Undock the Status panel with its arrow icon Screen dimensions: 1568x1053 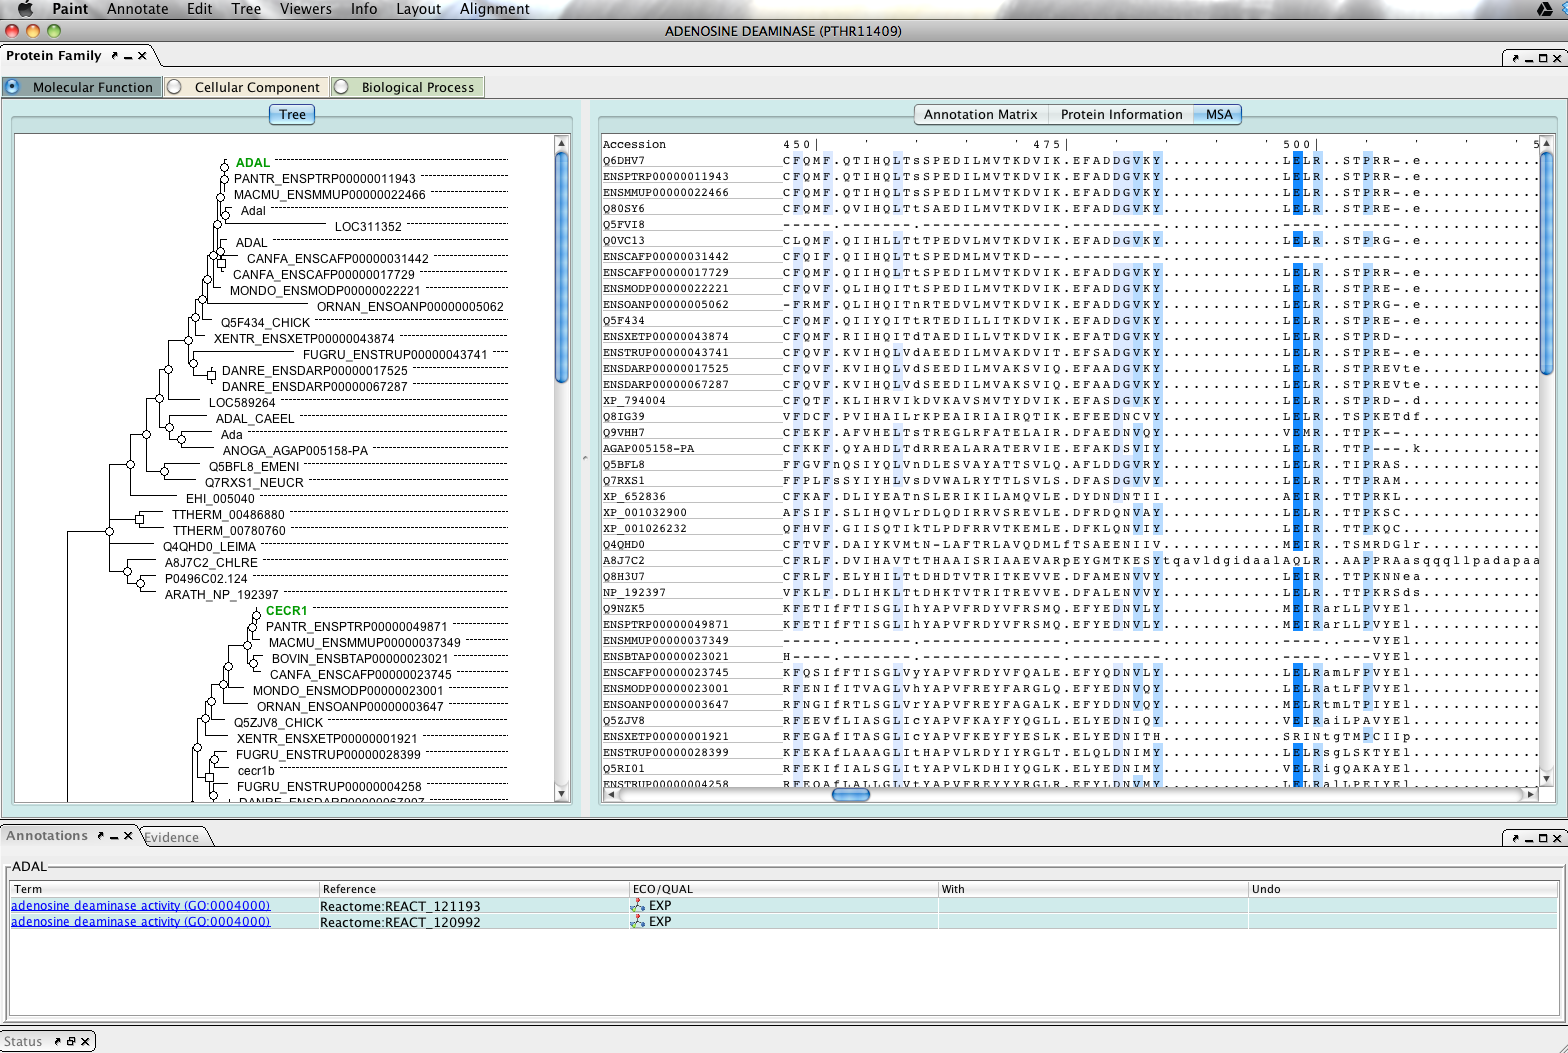pos(57,1041)
